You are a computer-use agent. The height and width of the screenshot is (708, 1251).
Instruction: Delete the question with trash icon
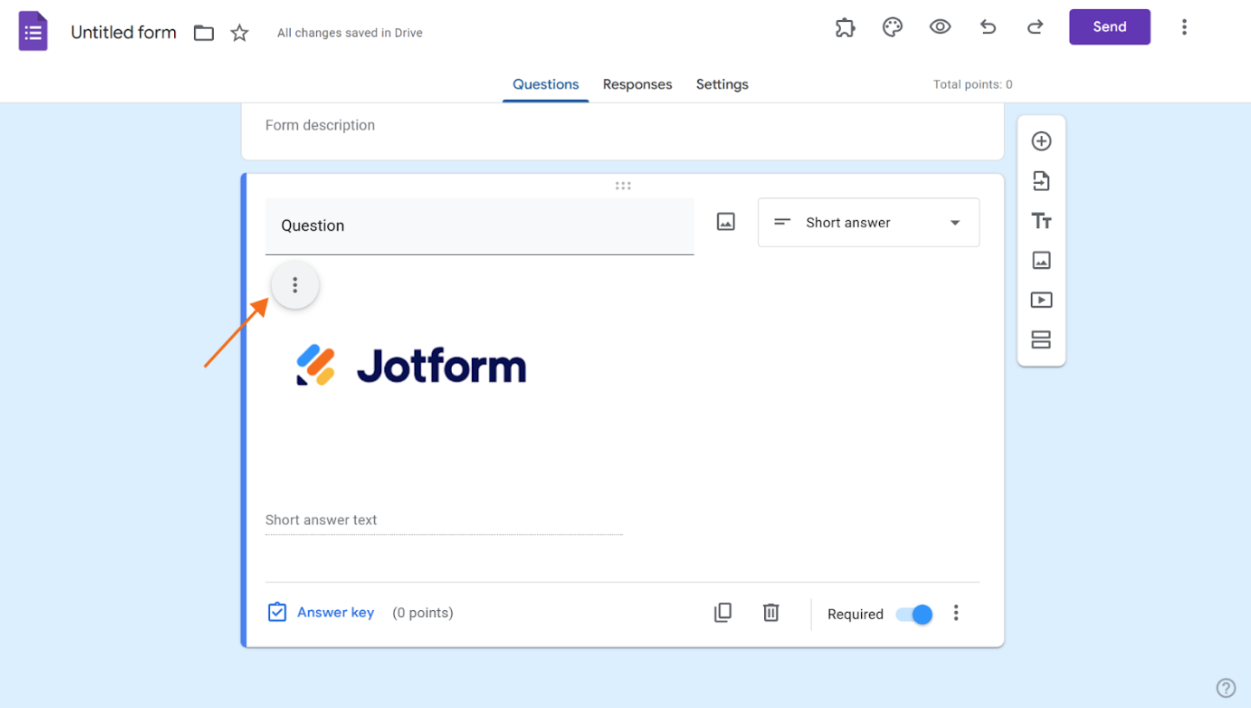point(771,613)
